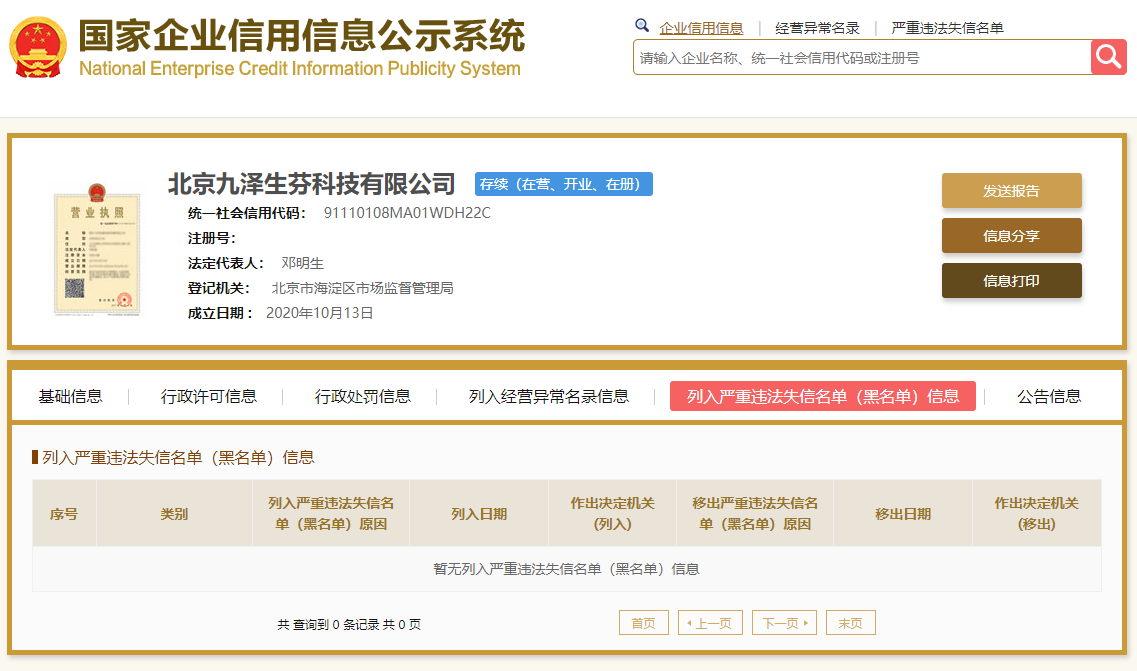Click the record count text 共查询到0条记录
Viewport: 1137px width, 671px height.
[328, 624]
